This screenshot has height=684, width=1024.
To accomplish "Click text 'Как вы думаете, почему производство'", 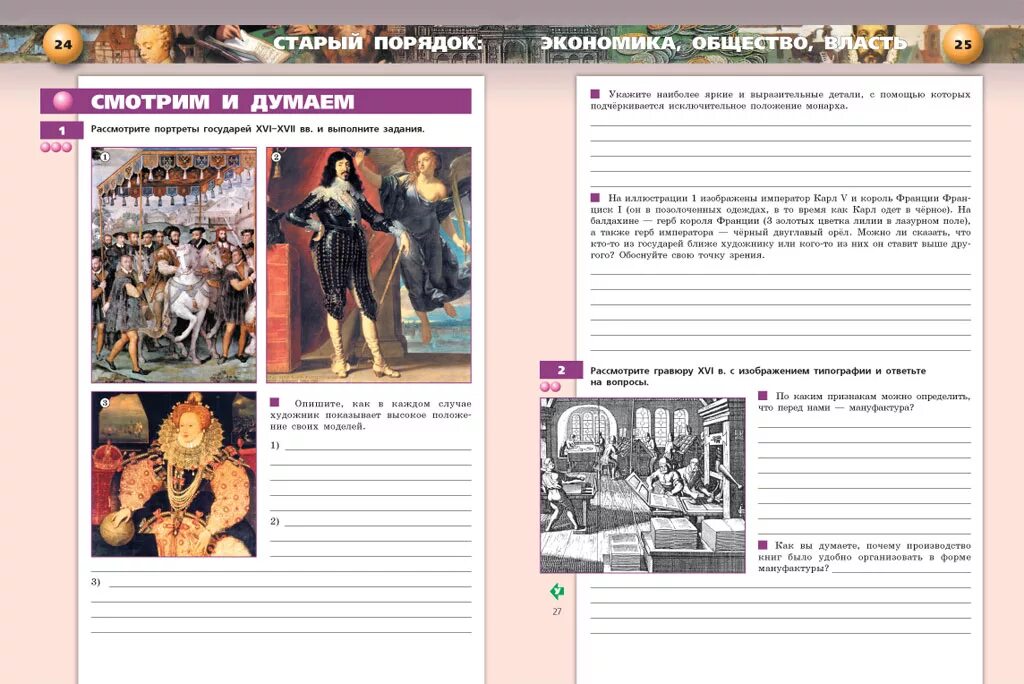I will pos(872,546).
